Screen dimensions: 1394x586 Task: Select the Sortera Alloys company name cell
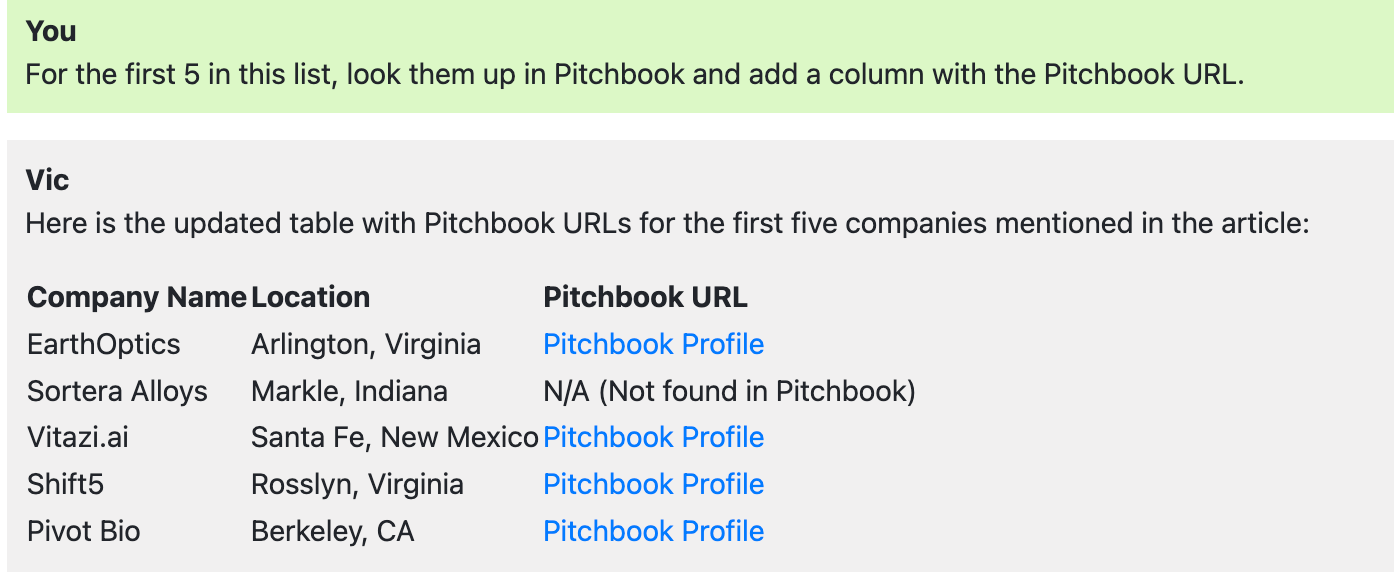(x=117, y=391)
